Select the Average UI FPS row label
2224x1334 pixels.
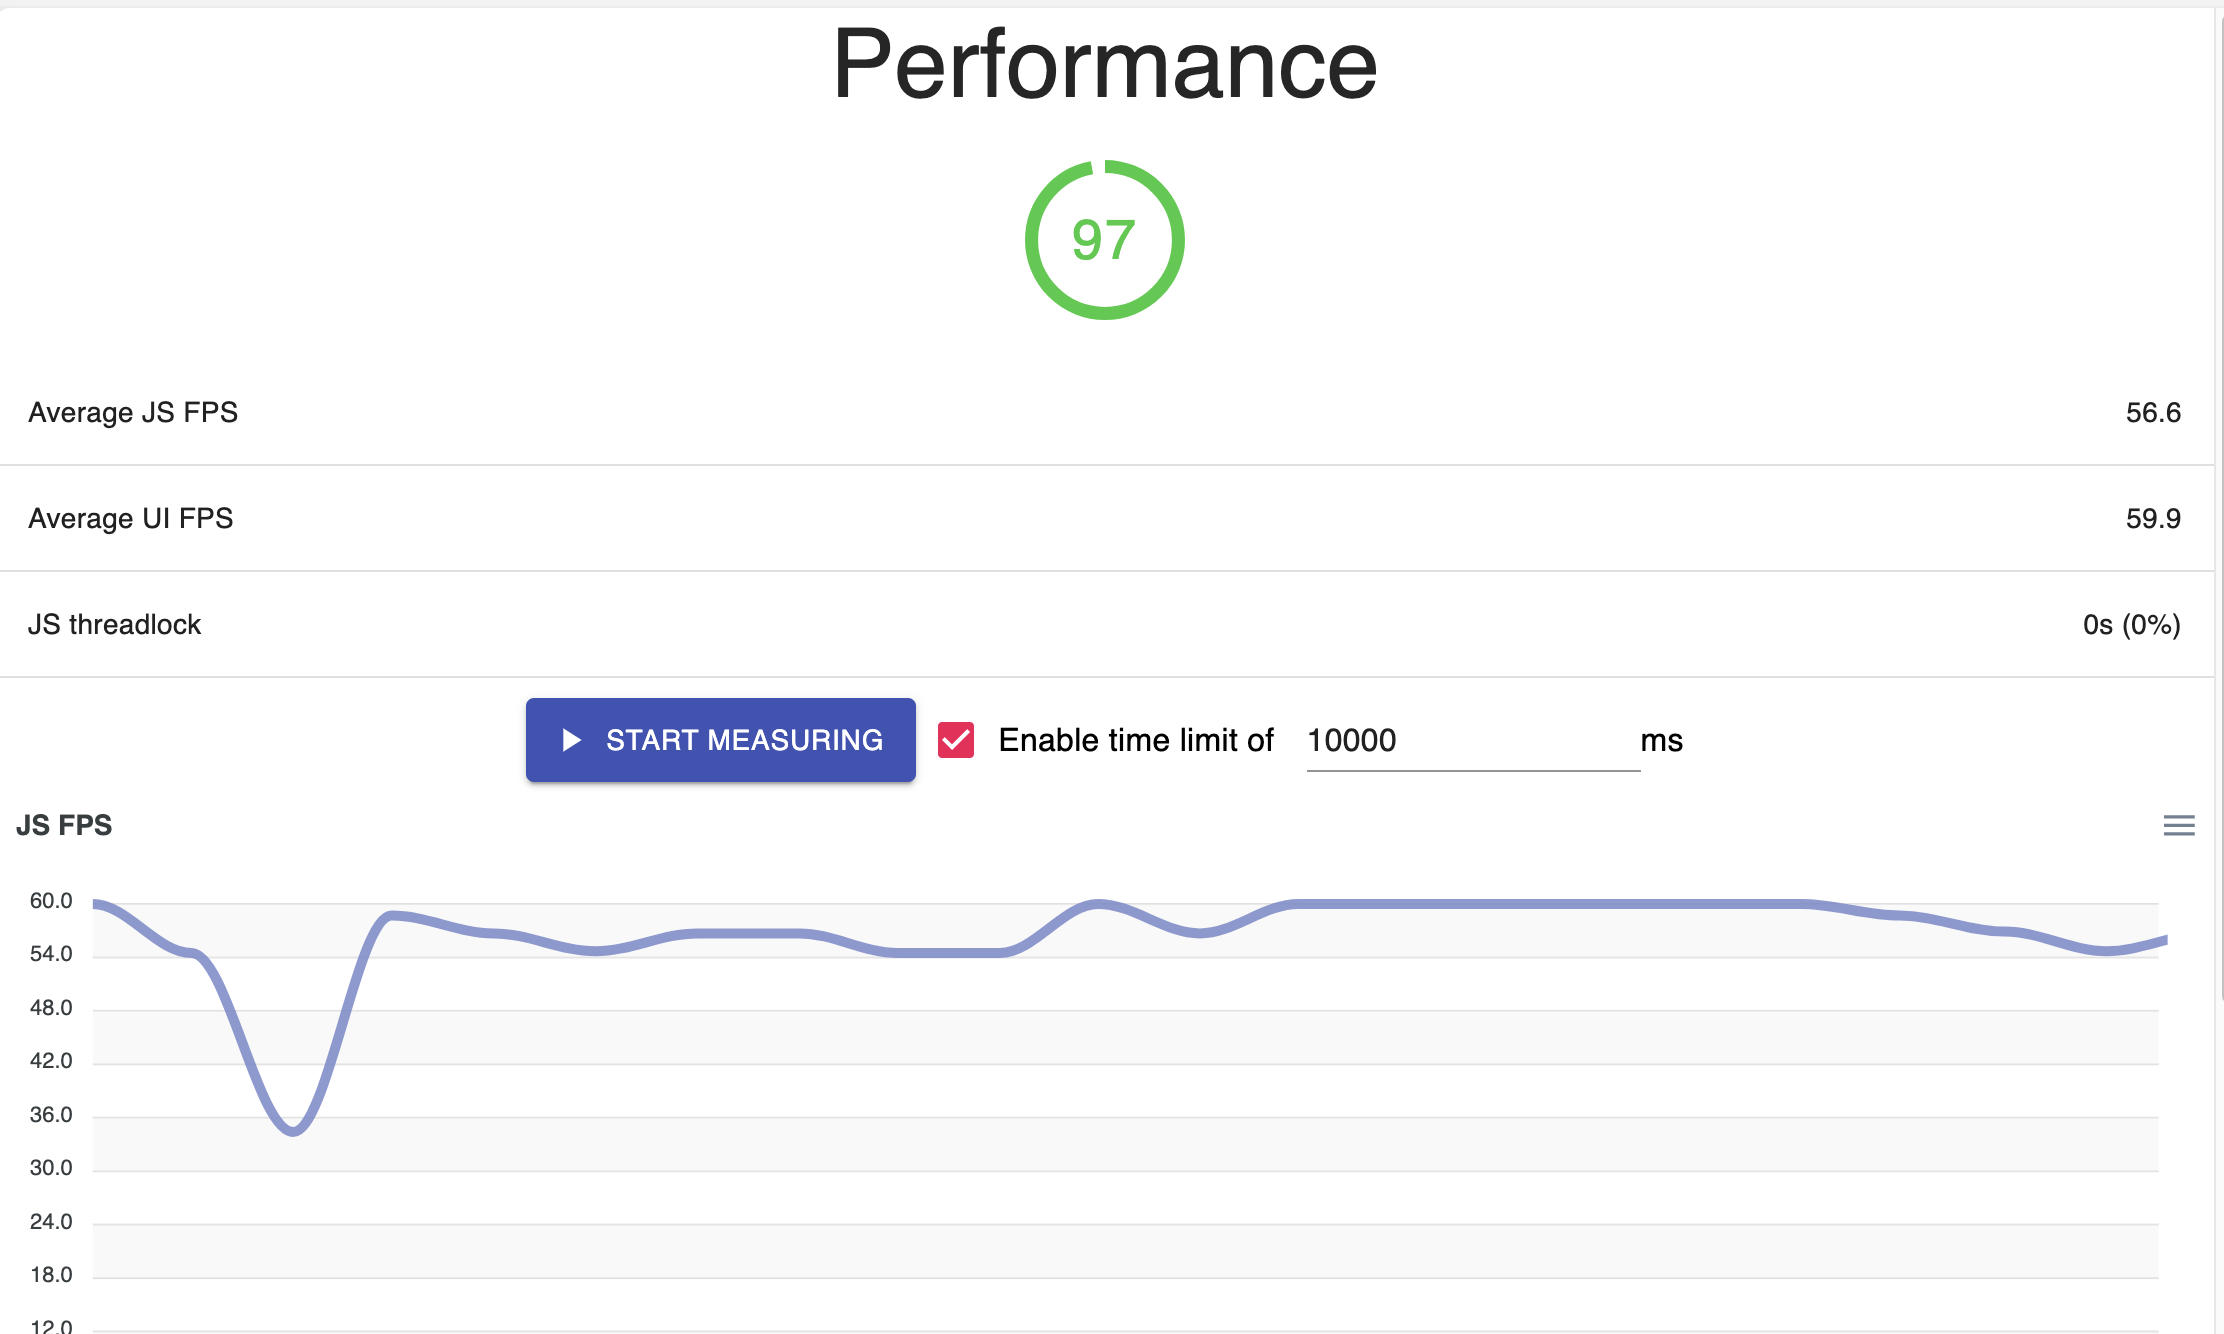pos(131,518)
